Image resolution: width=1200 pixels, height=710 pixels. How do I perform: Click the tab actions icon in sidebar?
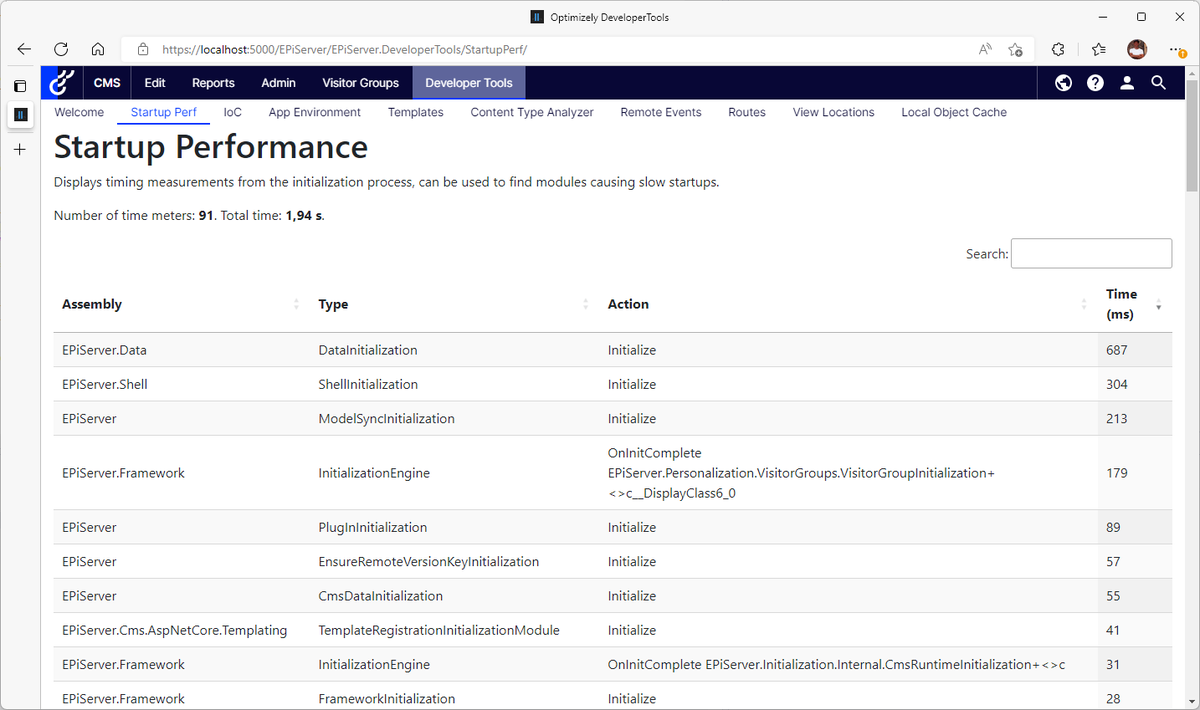coord(20,86)
